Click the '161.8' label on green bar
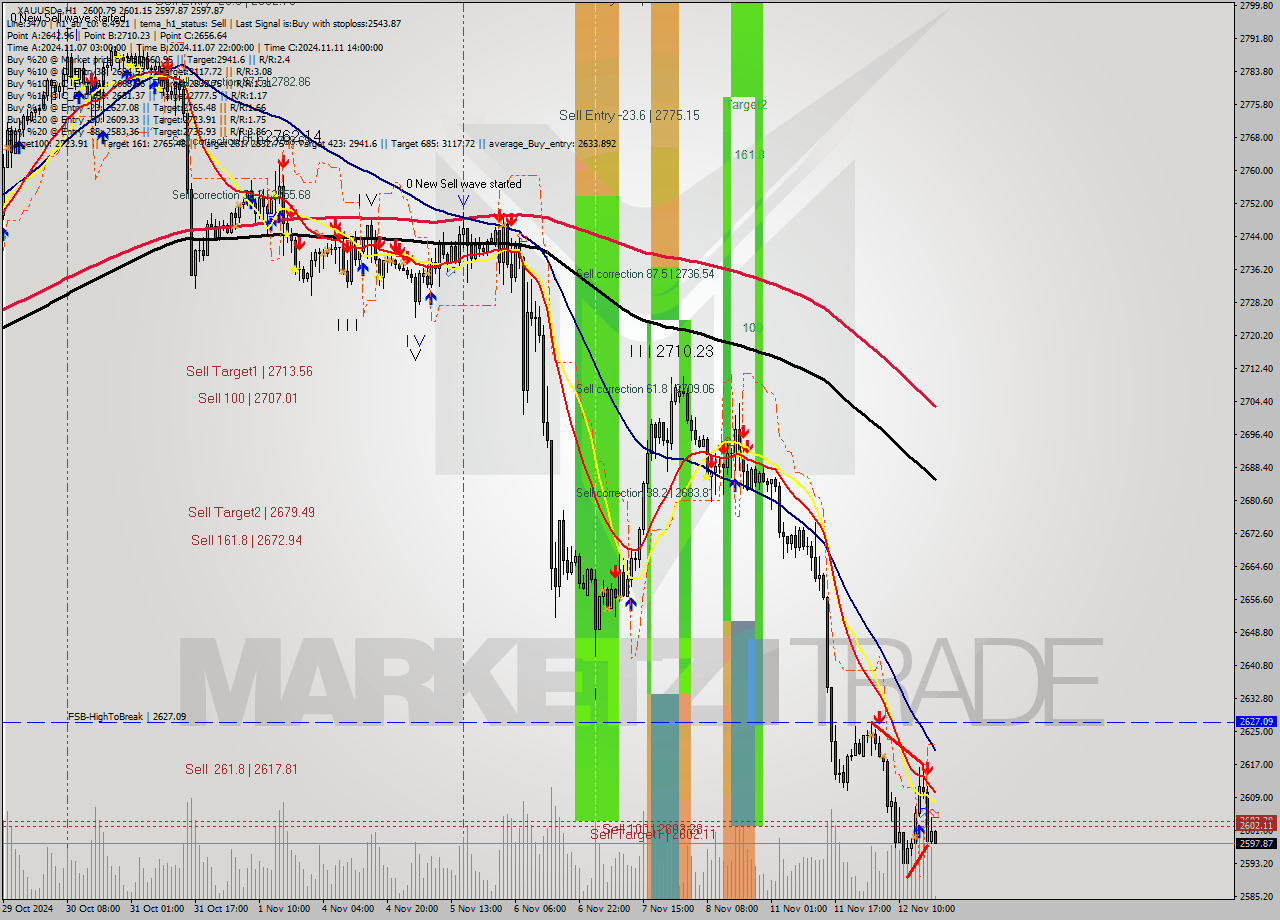Screen dimensions: 1280x920 749,155
